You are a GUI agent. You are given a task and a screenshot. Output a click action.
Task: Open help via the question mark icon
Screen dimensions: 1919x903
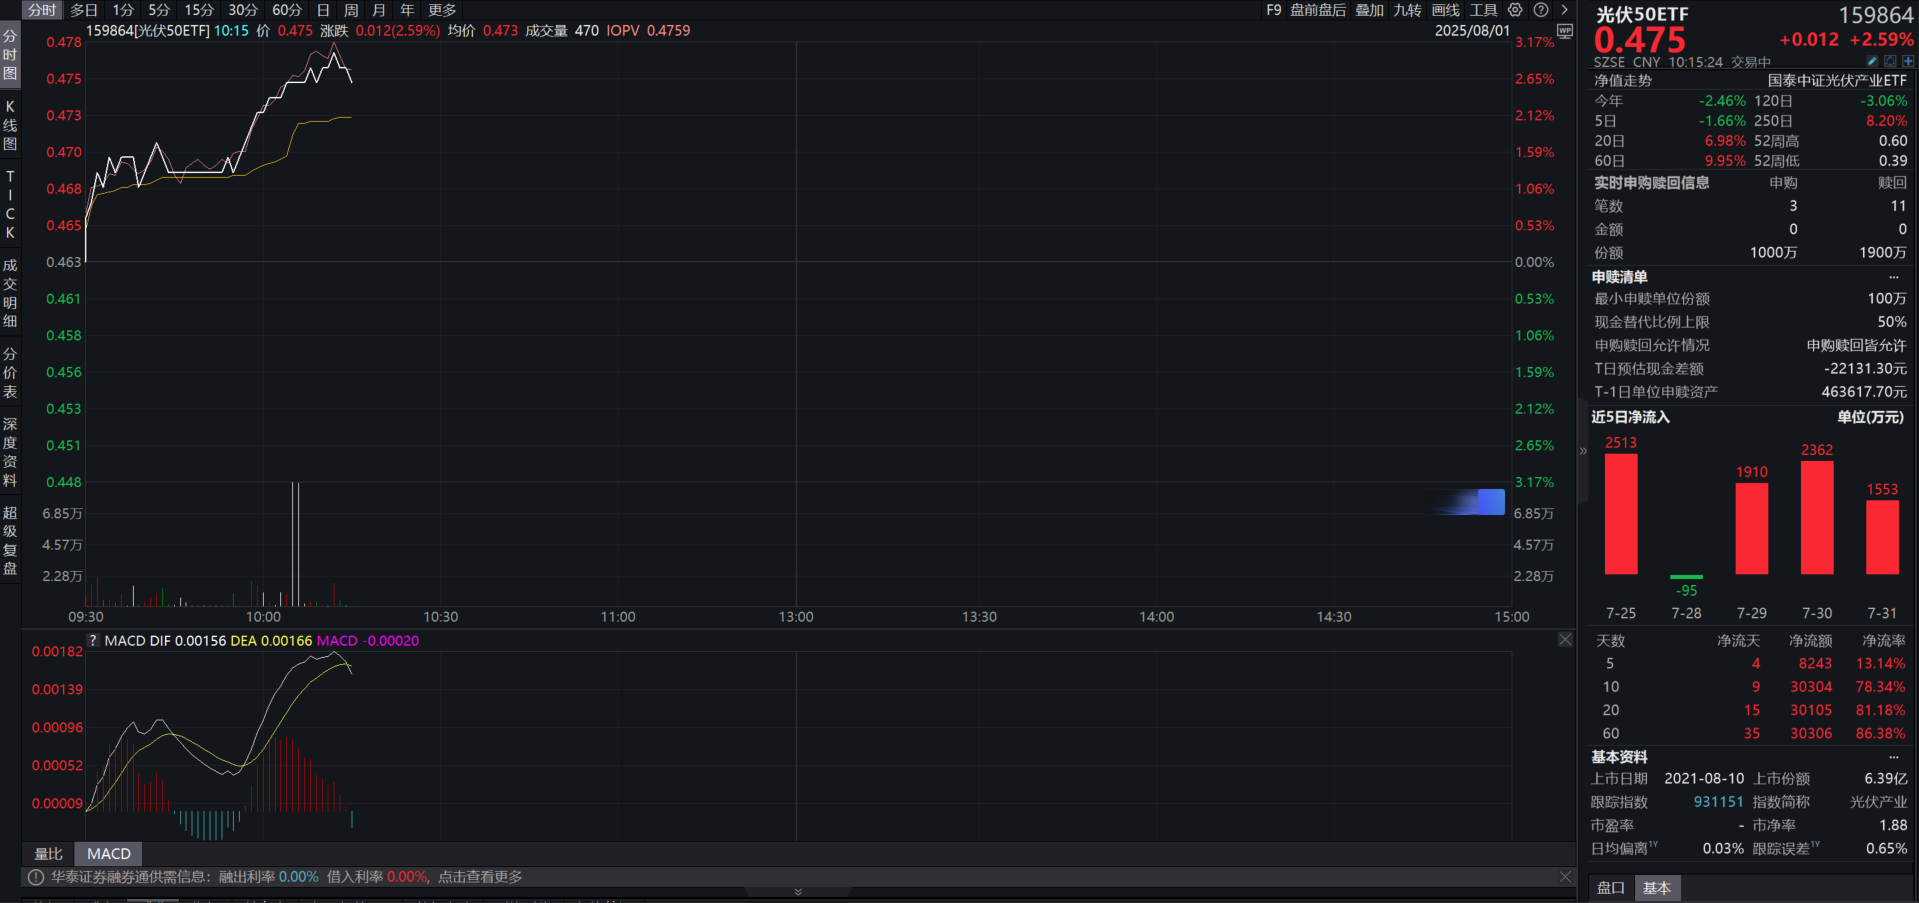pyautogui.click(x=1540, y=10)
